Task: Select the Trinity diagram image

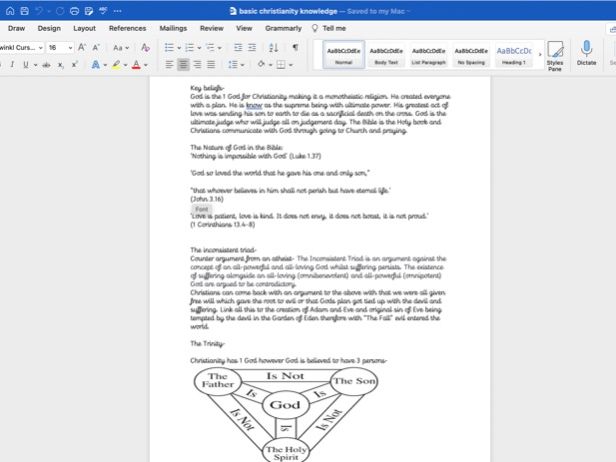Action: pos(286,414)
